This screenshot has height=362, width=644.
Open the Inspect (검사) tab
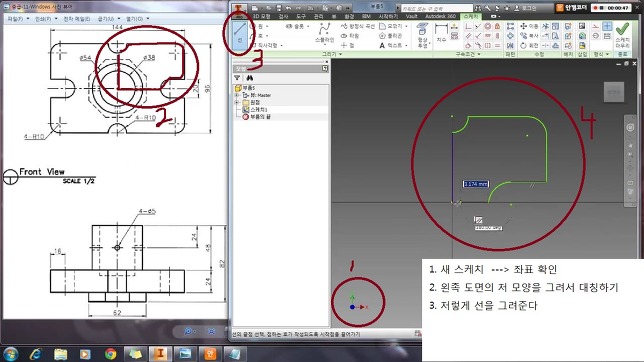coord(283,16)
